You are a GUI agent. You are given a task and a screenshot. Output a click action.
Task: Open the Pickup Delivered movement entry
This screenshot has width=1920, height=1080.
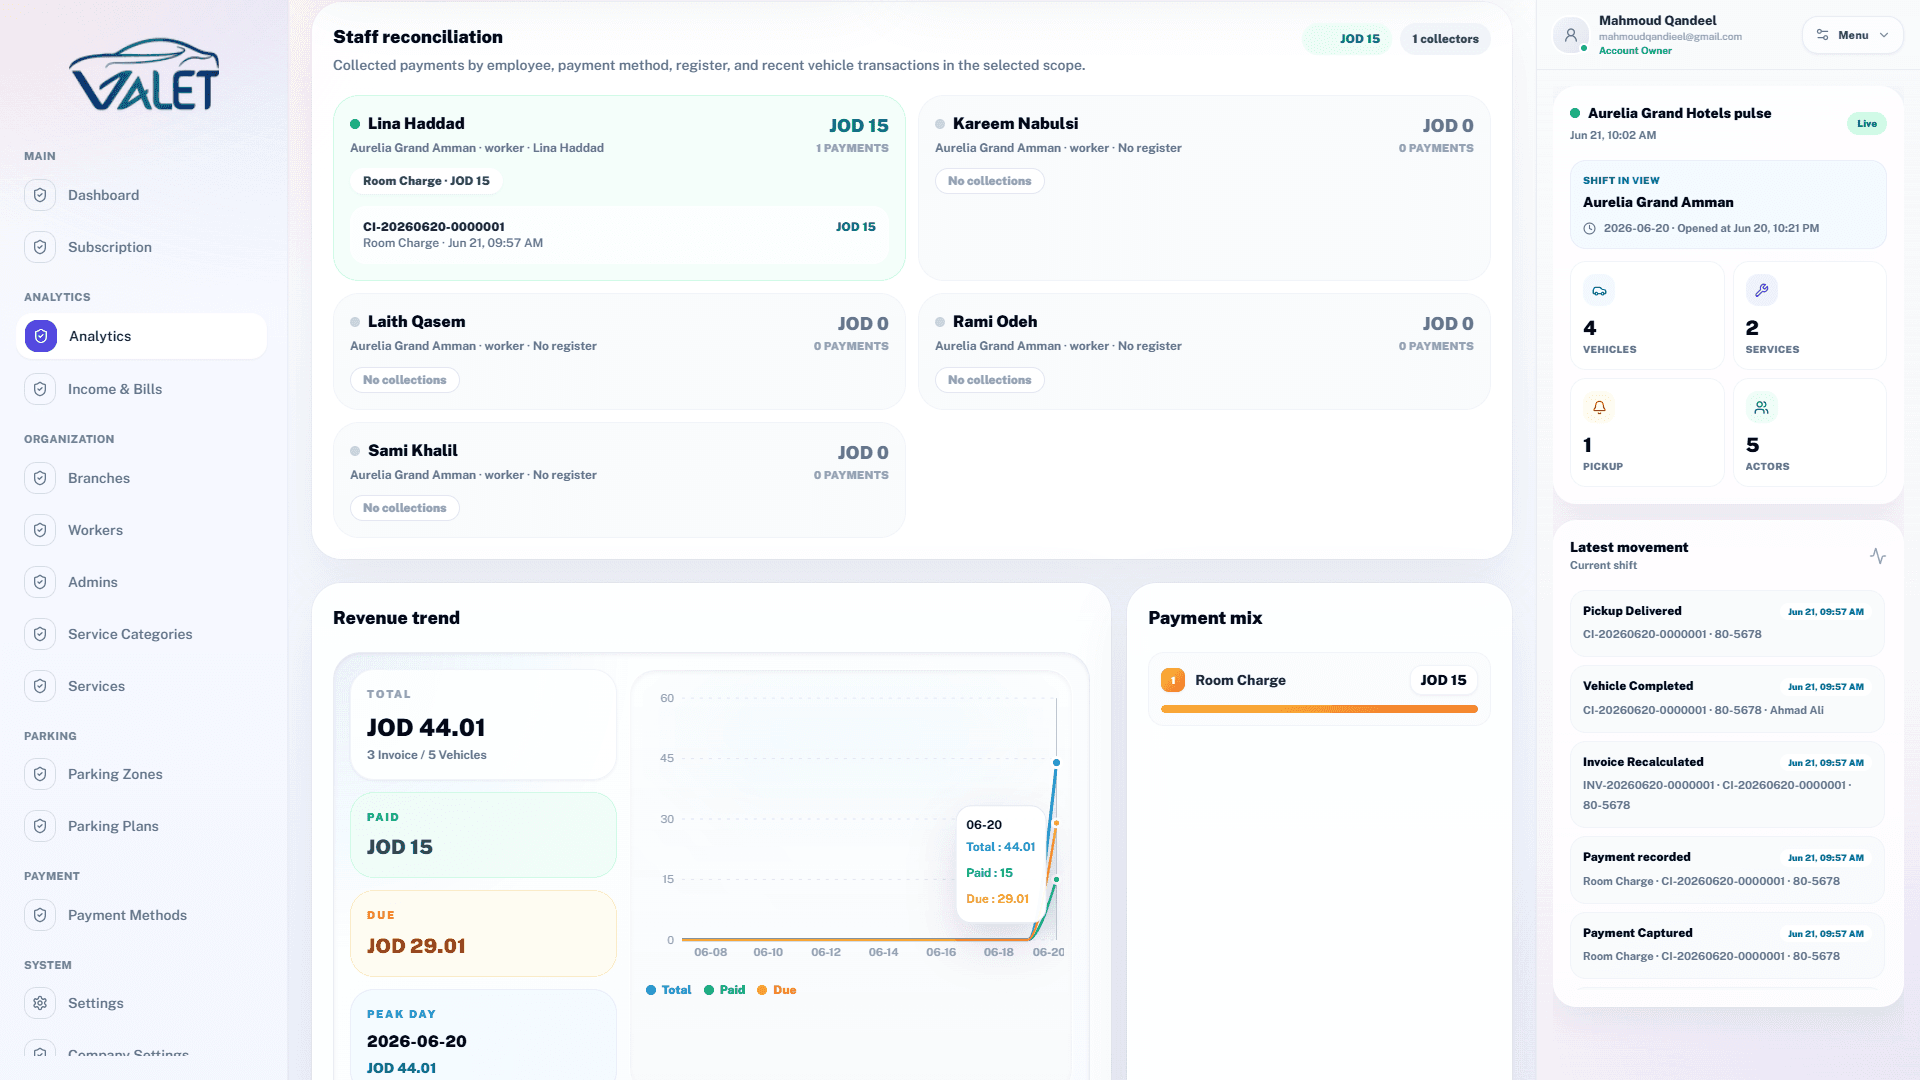pyautogui.click(x=1727, y=622)
